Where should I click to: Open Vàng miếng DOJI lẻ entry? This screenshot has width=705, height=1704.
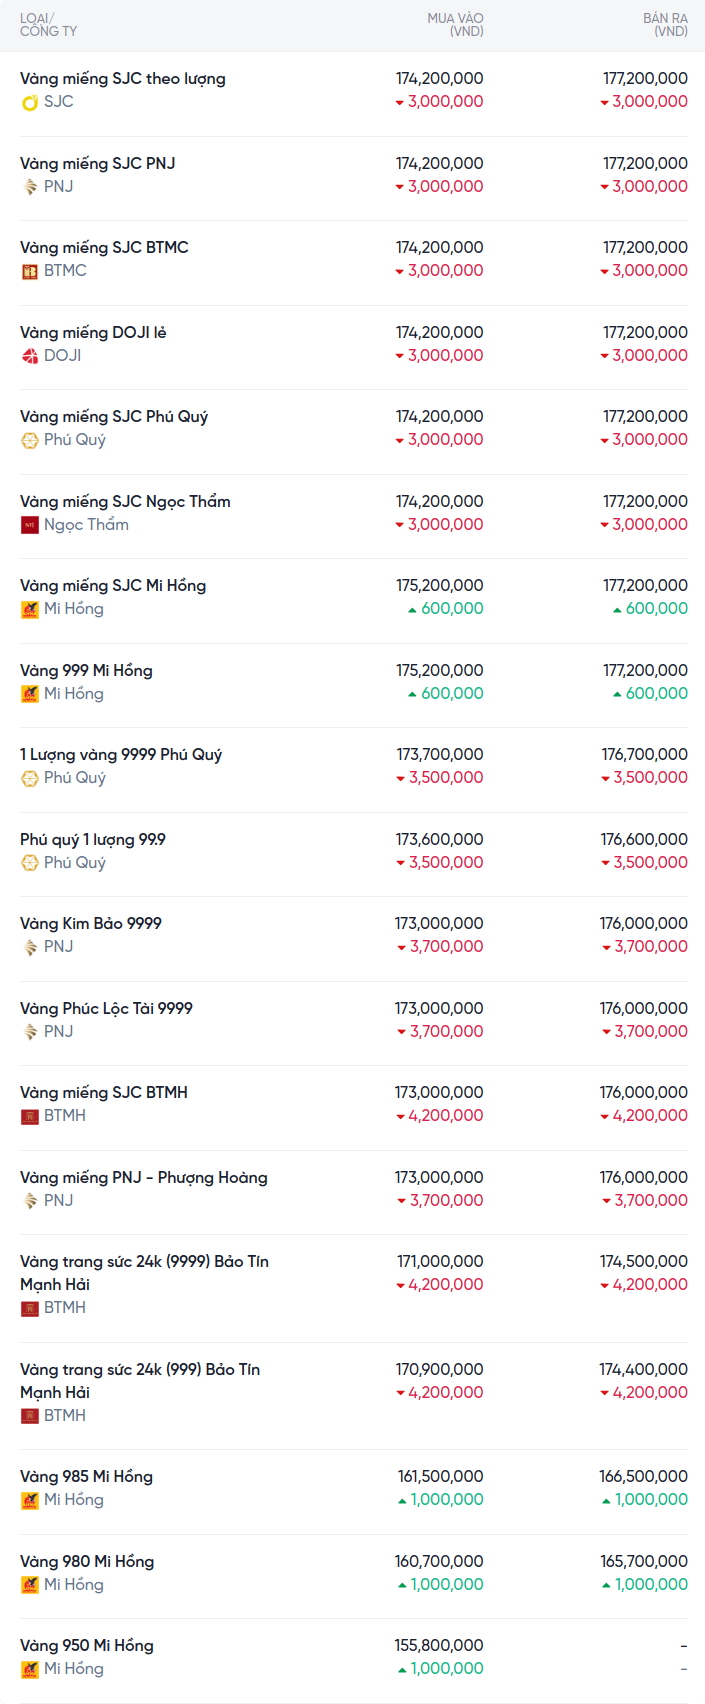click(93, 333)
